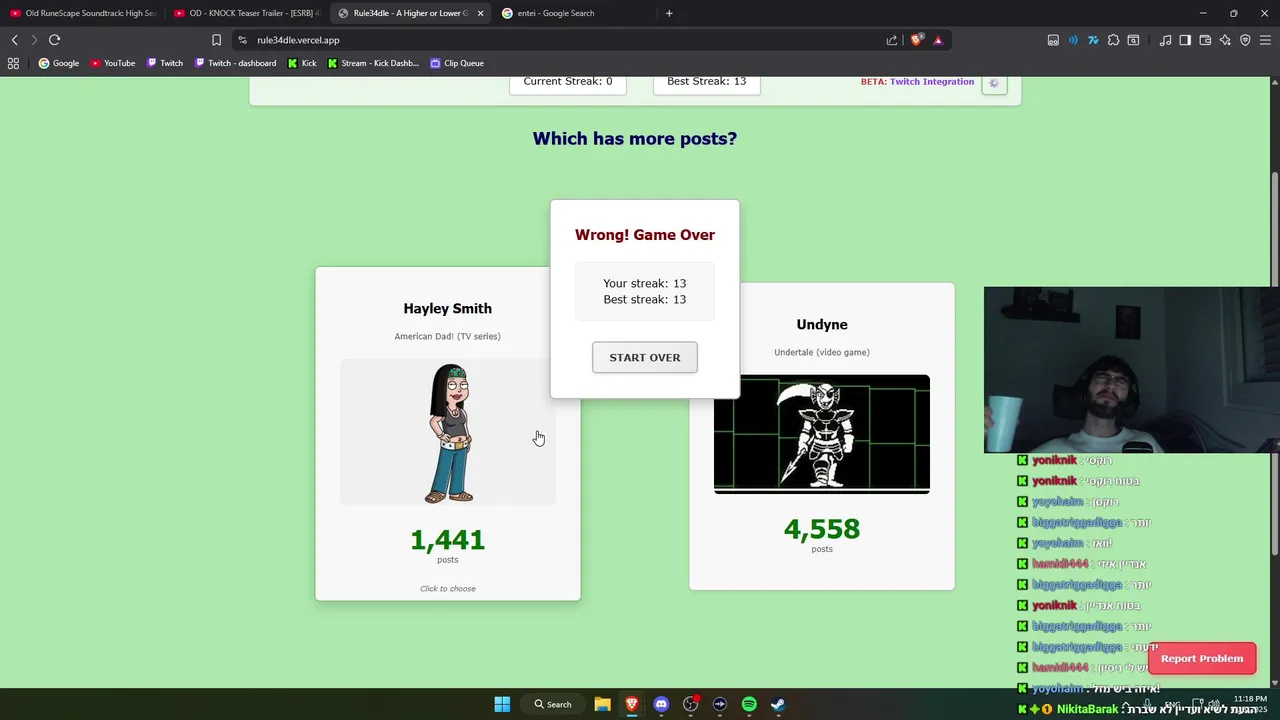Open the YouTube bookmark
Viewport: 1280px width, 720px height.
[x=113, y=63]
